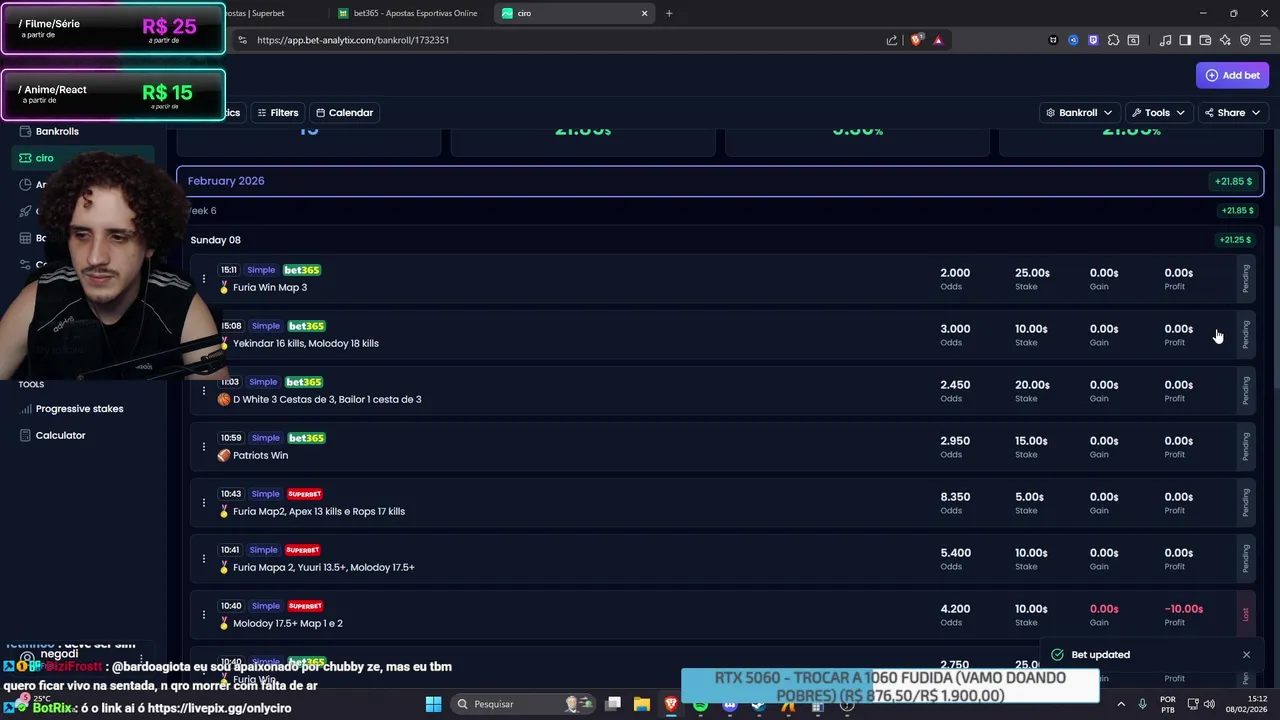This screenshot has height=720, width=1280.
Task: Open Brave Wallet icon
Action: pos(1205,40)
